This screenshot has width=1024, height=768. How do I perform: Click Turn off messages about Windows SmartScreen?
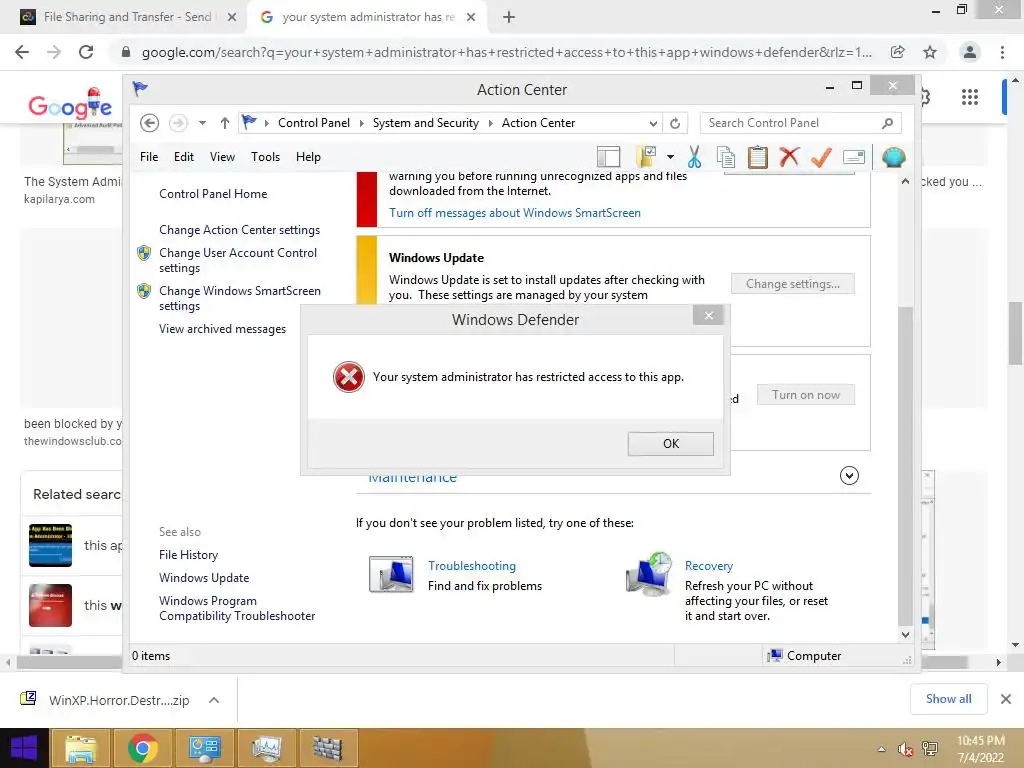point(515,213)
